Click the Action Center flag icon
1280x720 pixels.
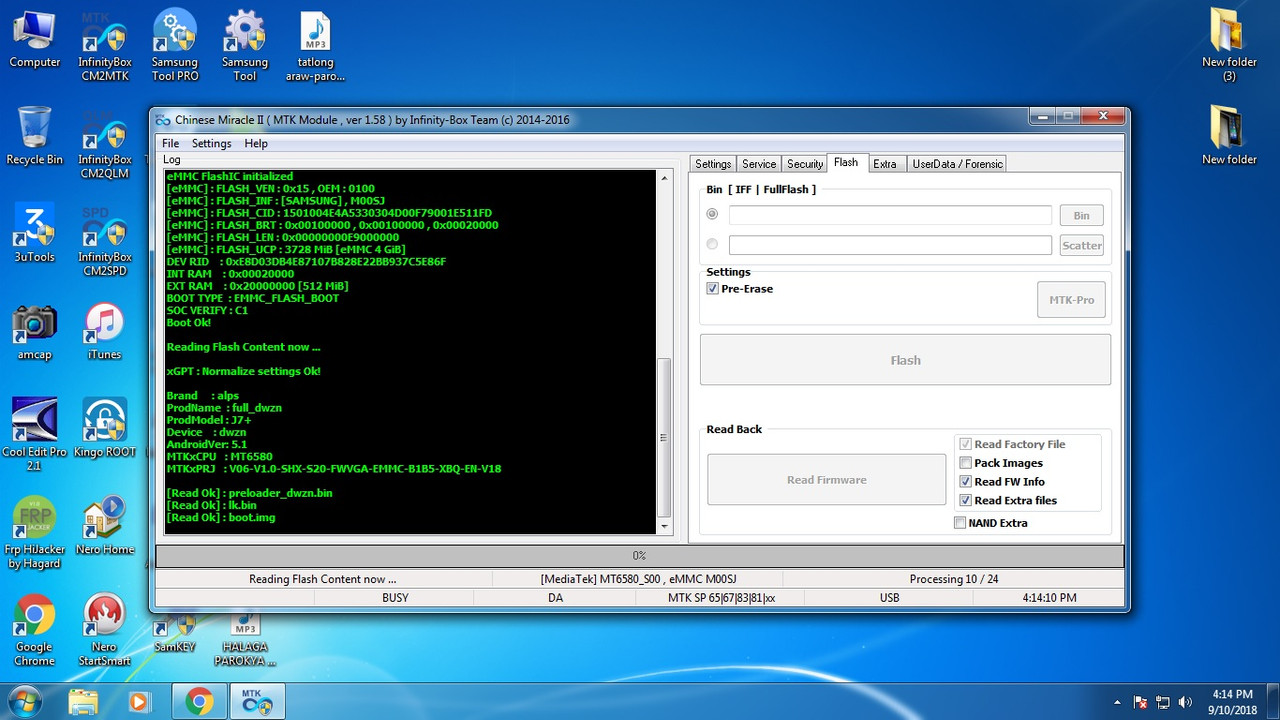coord(1140,702)
